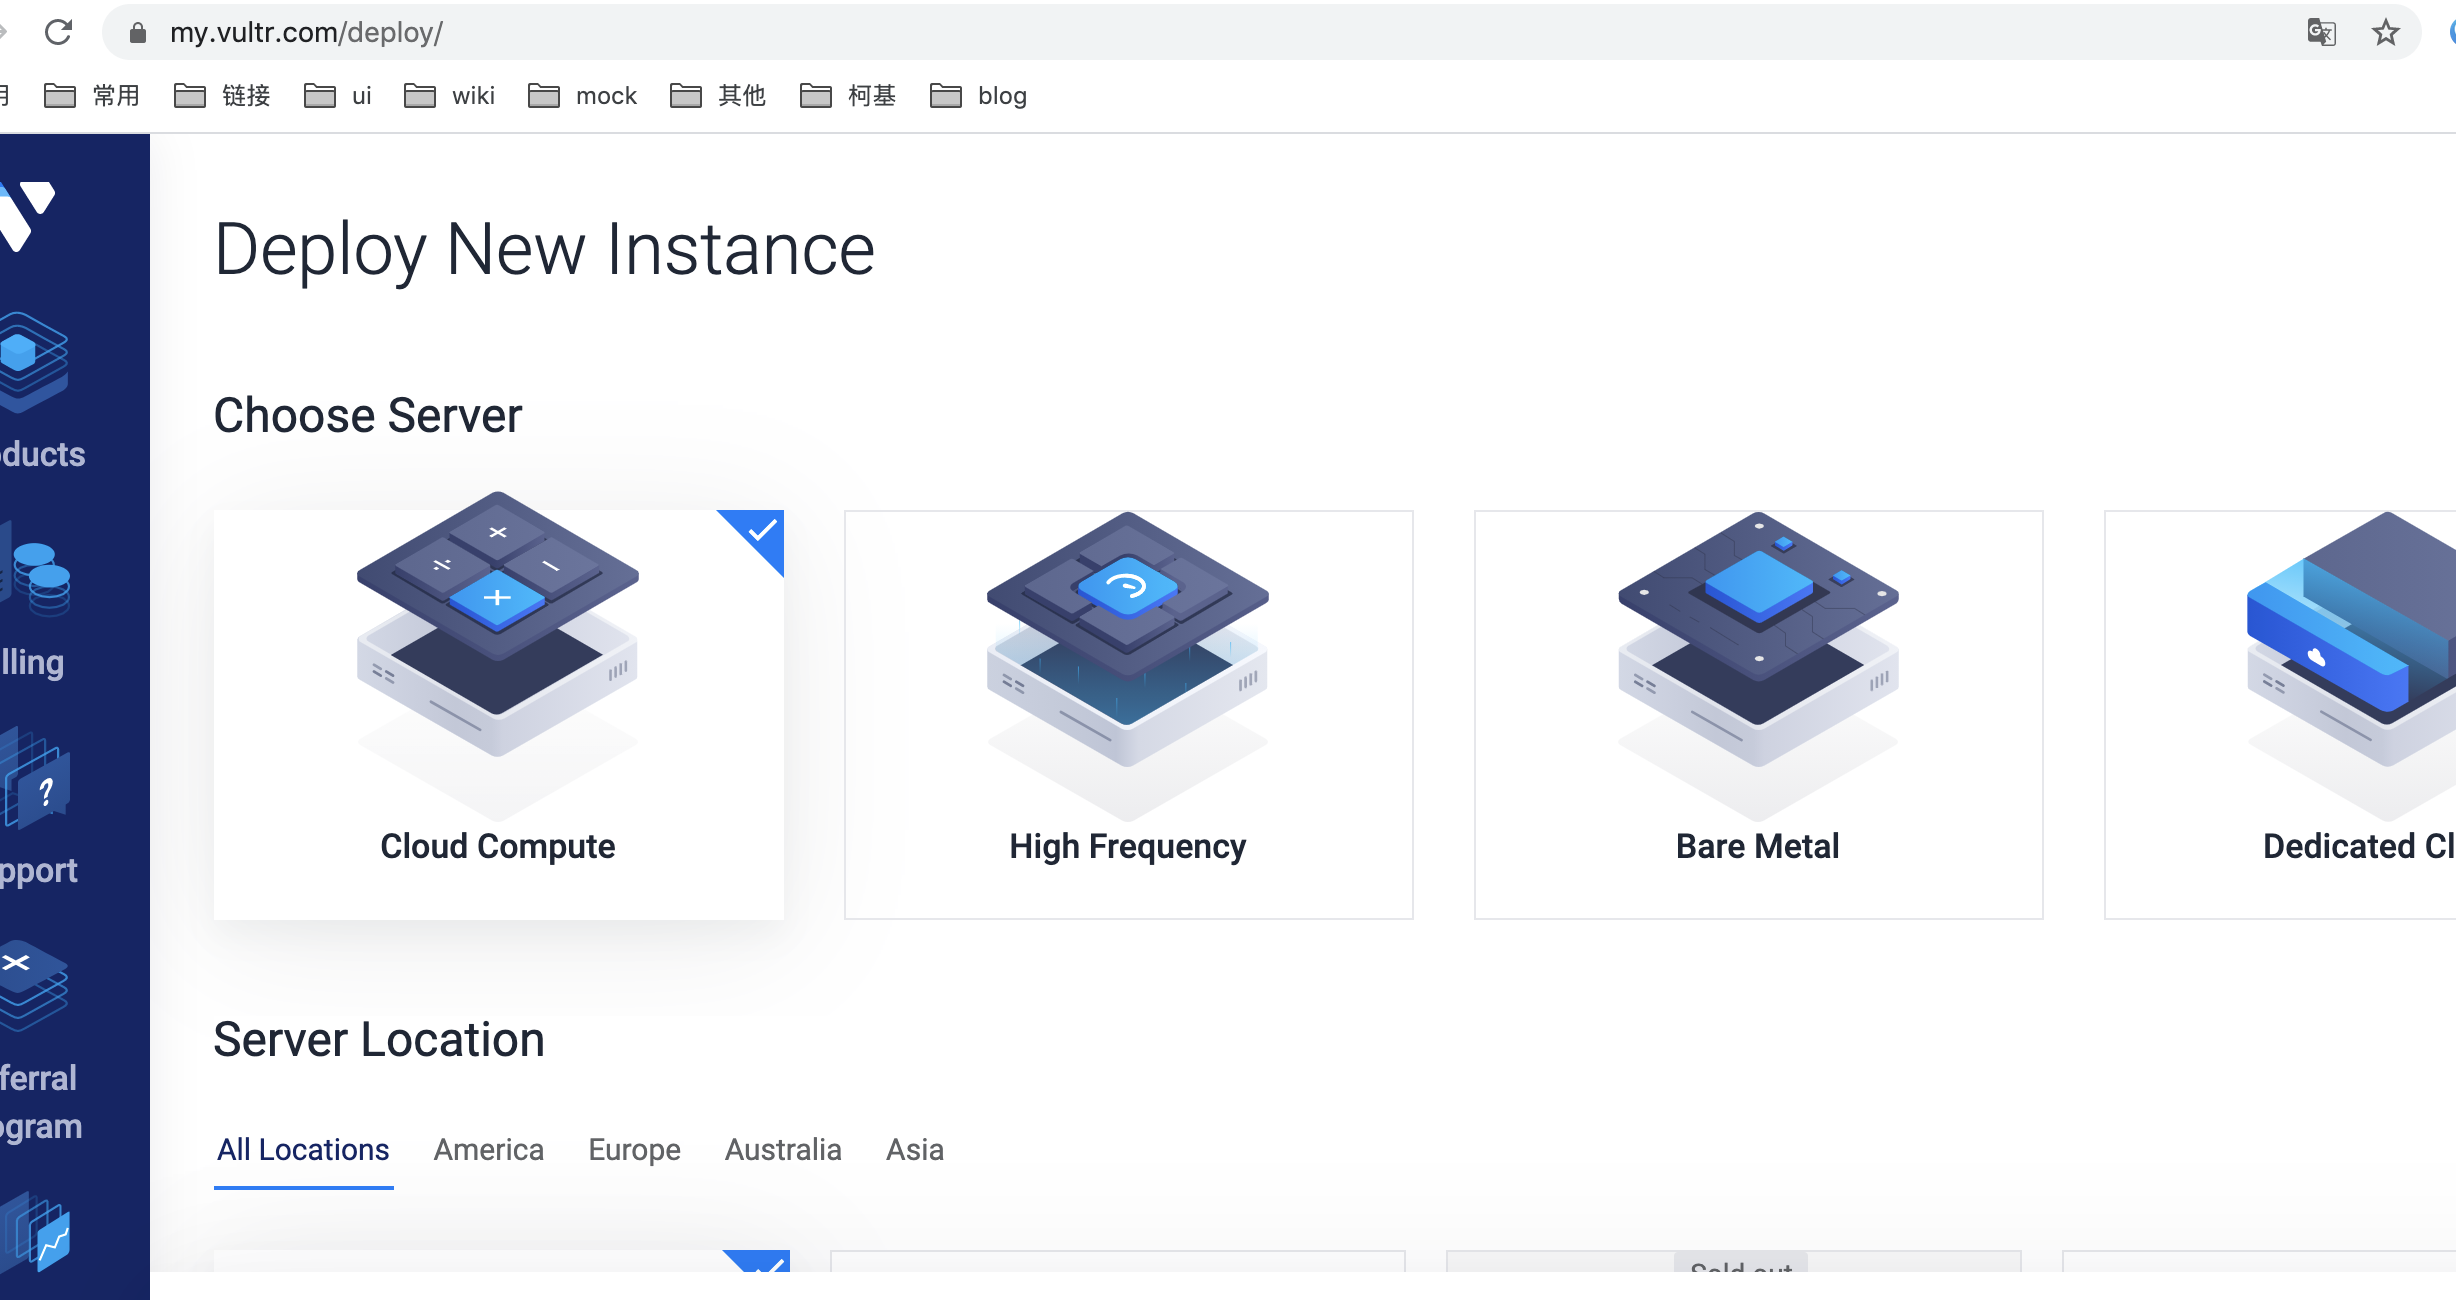Select Bare Metal server type
Screen dimensions: 2456x1300
coord(1758,714)
